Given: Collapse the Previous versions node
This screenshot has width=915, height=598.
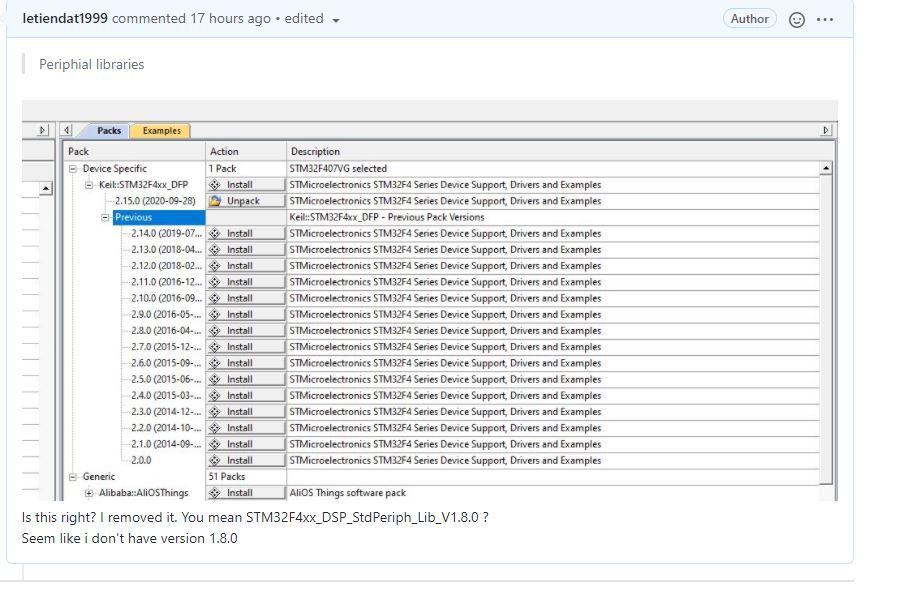Looking at the screenshot, I should click(105, 218).
